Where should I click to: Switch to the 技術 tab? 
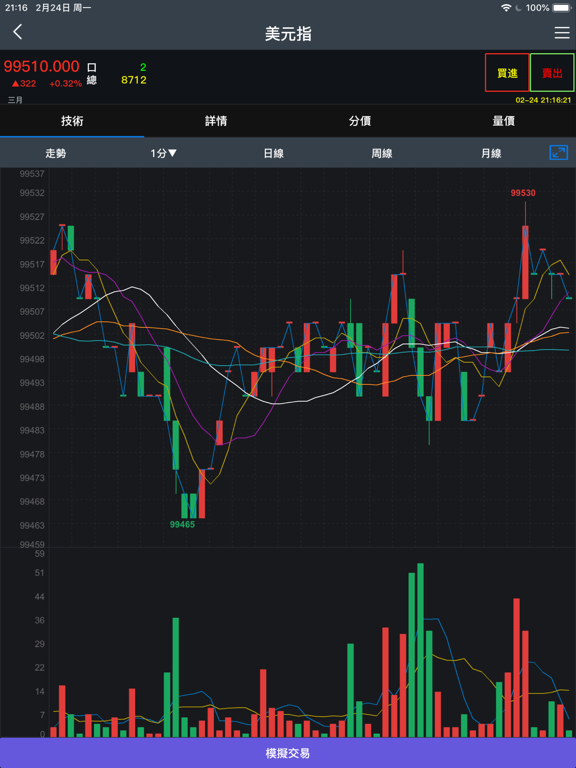[x=72, y=121]
